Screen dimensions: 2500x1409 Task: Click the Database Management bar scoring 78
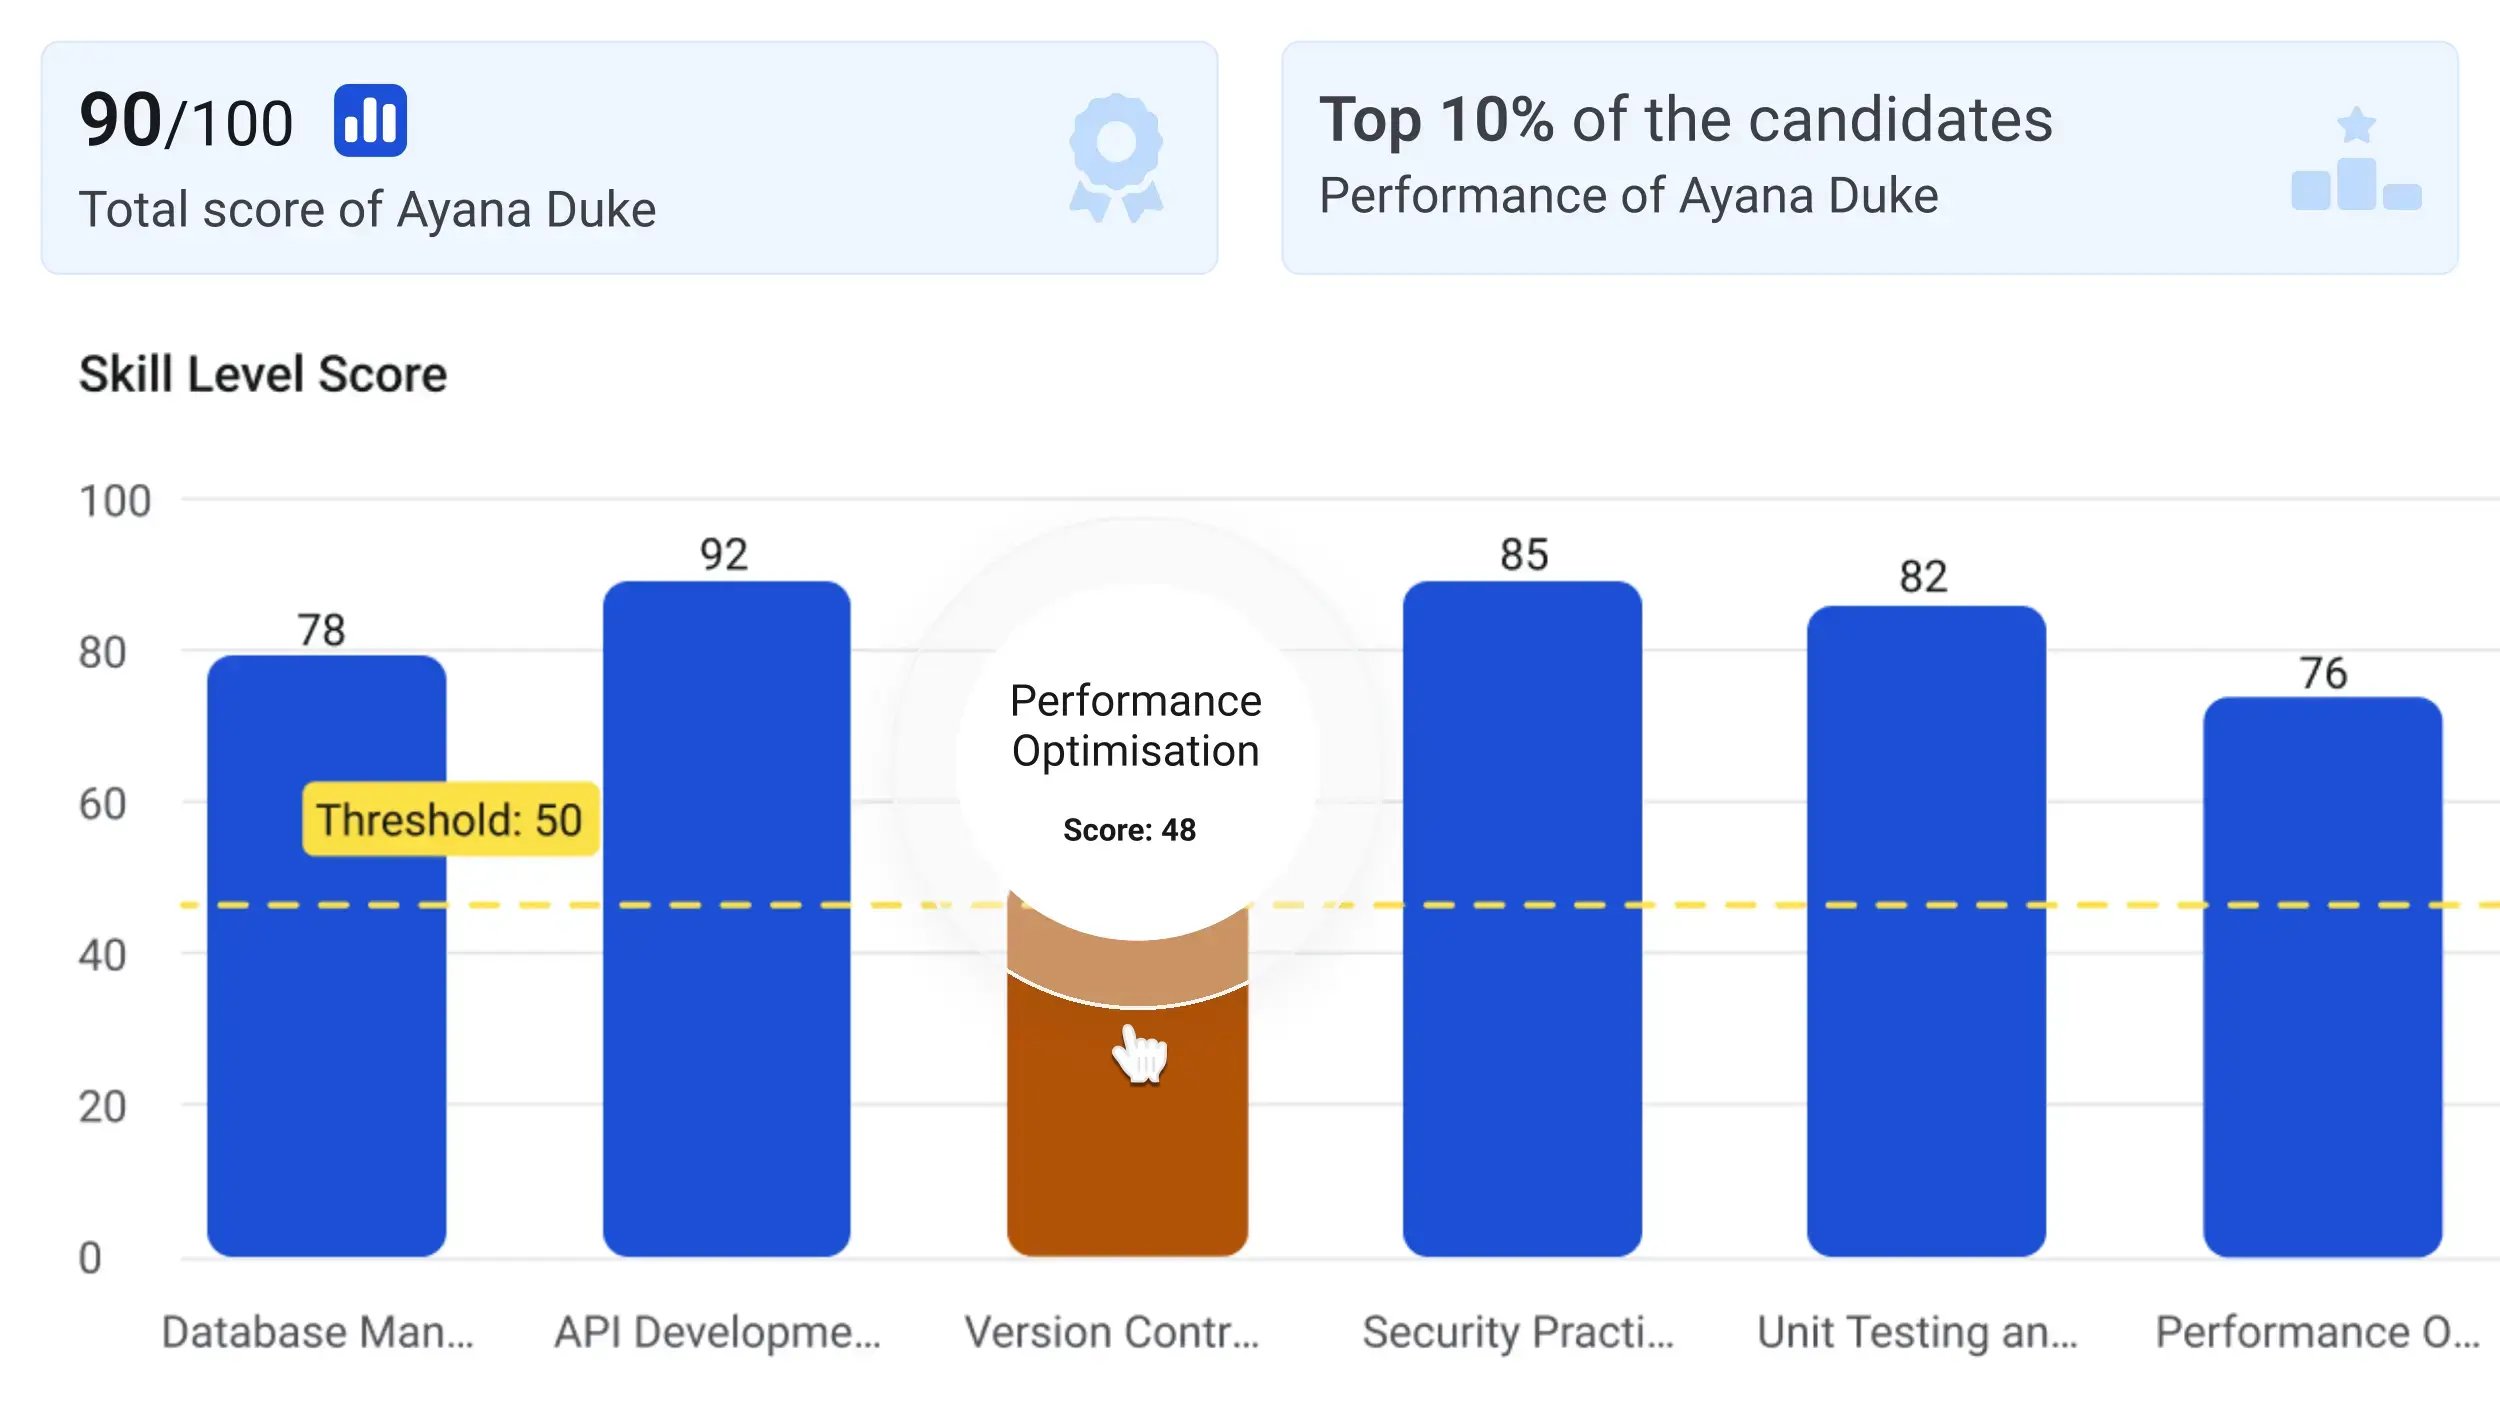326,1000
